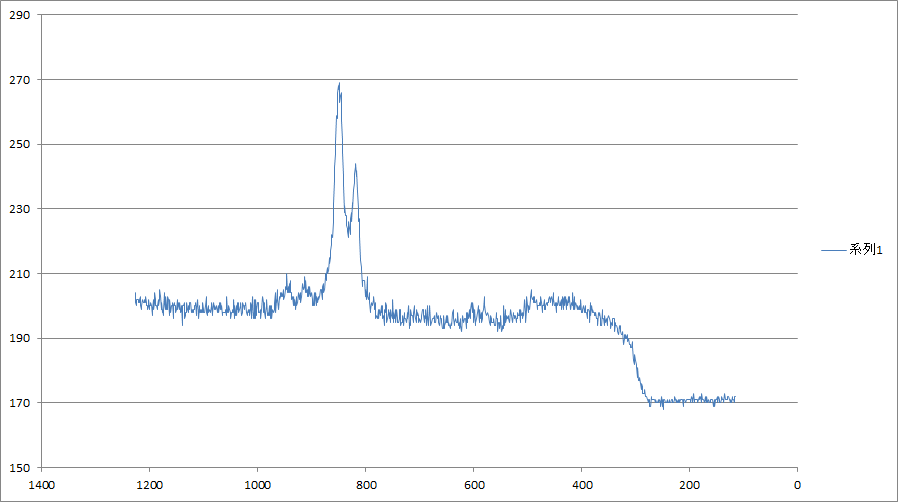
Task: Select the y-axis label 190
Action: pyautogui.click(x=20, y=338)
